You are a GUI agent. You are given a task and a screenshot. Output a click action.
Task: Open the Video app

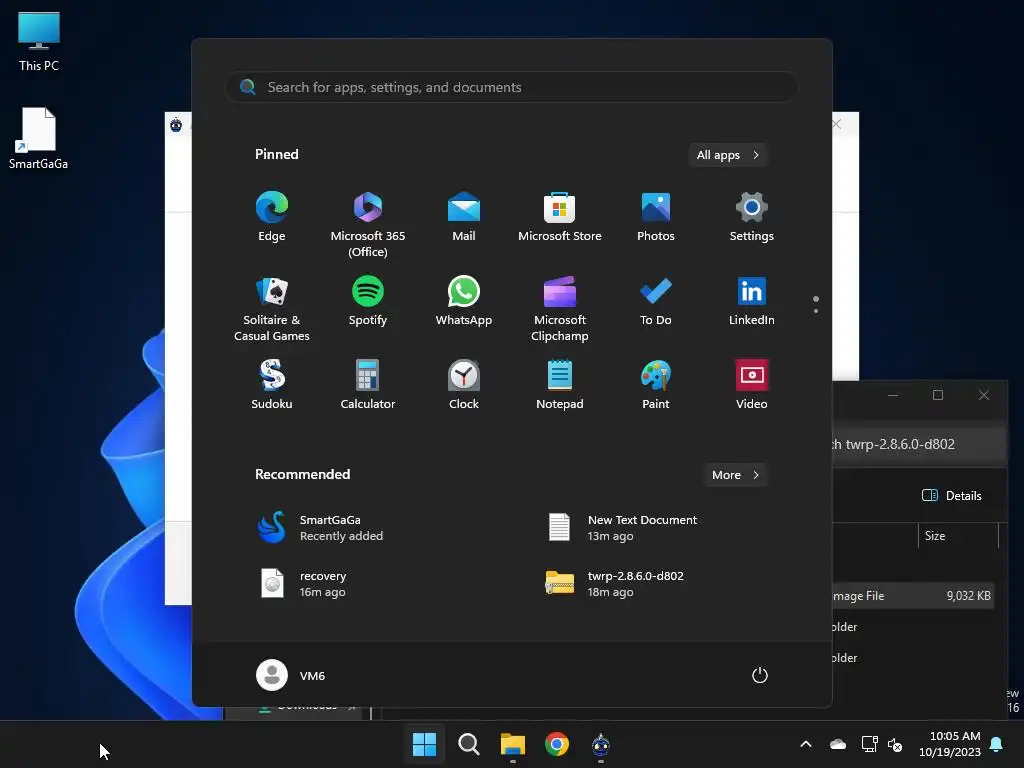(x=752, y=385)
